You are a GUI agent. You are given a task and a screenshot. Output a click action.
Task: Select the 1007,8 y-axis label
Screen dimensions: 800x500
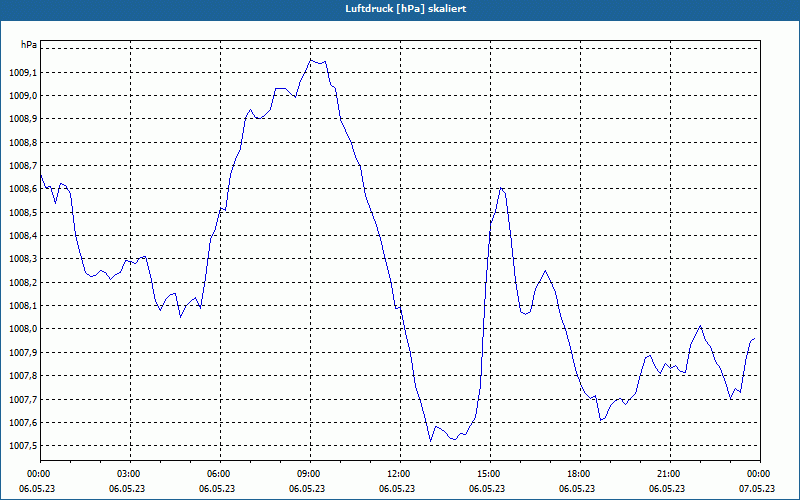pyautogui.click(x=23, y=376)
